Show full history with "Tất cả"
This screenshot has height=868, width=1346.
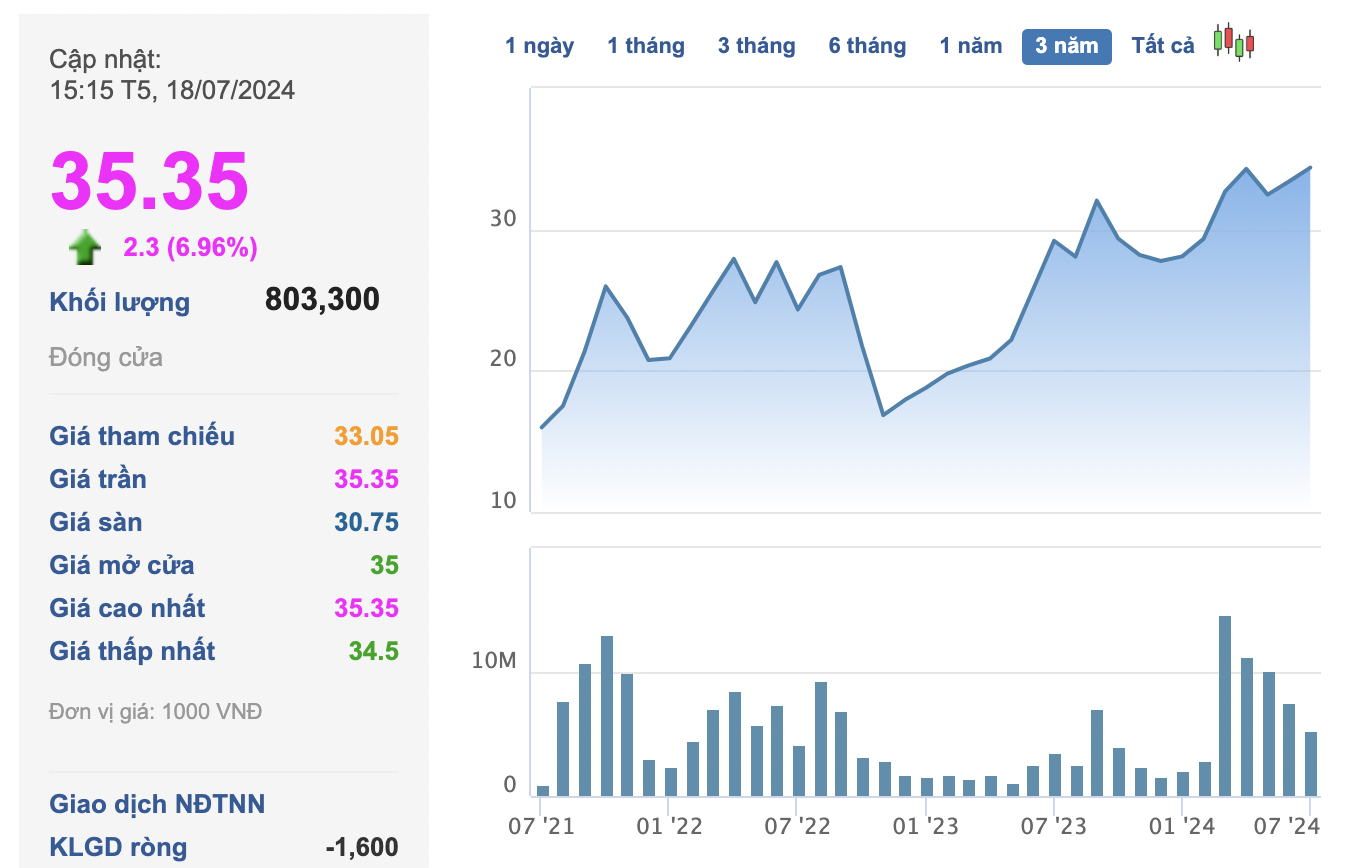pos(1162,45)
